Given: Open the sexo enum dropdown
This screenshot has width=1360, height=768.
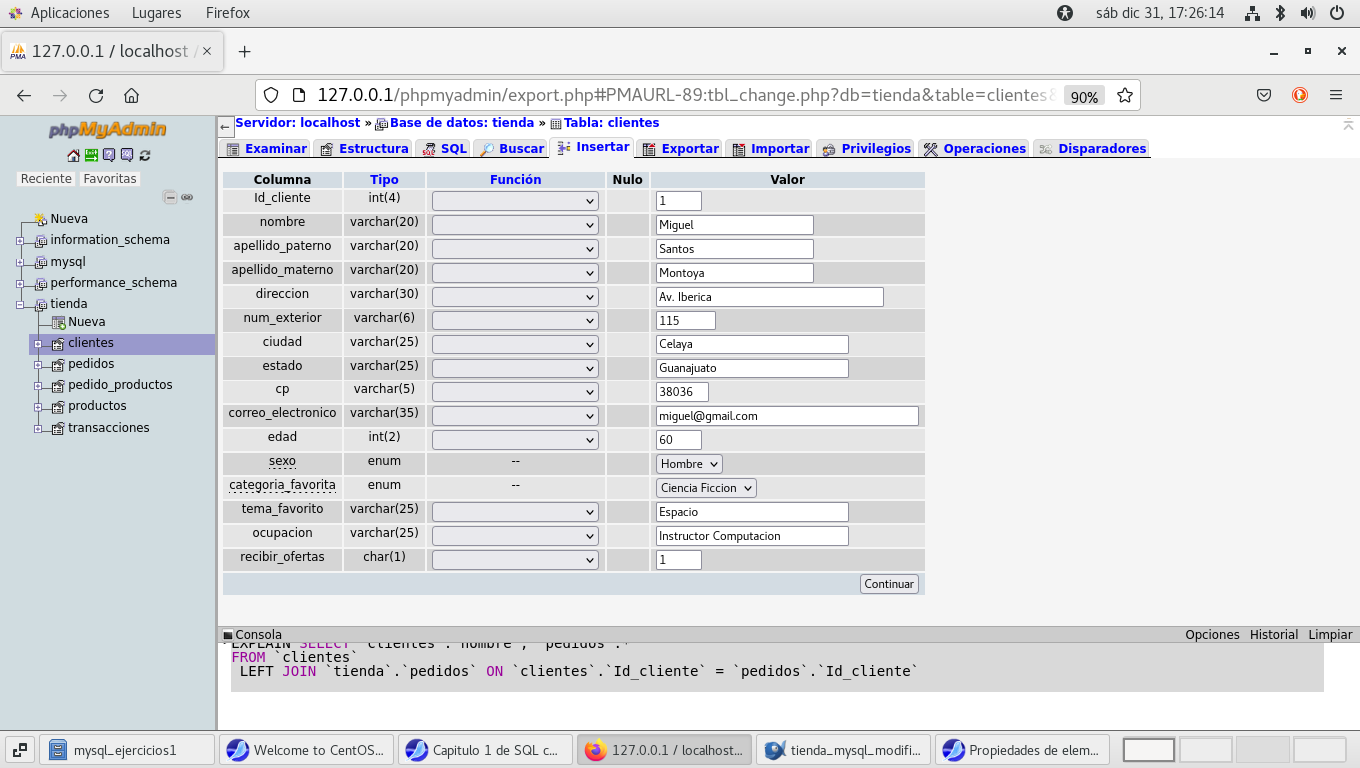Looking at the screenshot, I should pyautogui.click(x=689, y=464).
